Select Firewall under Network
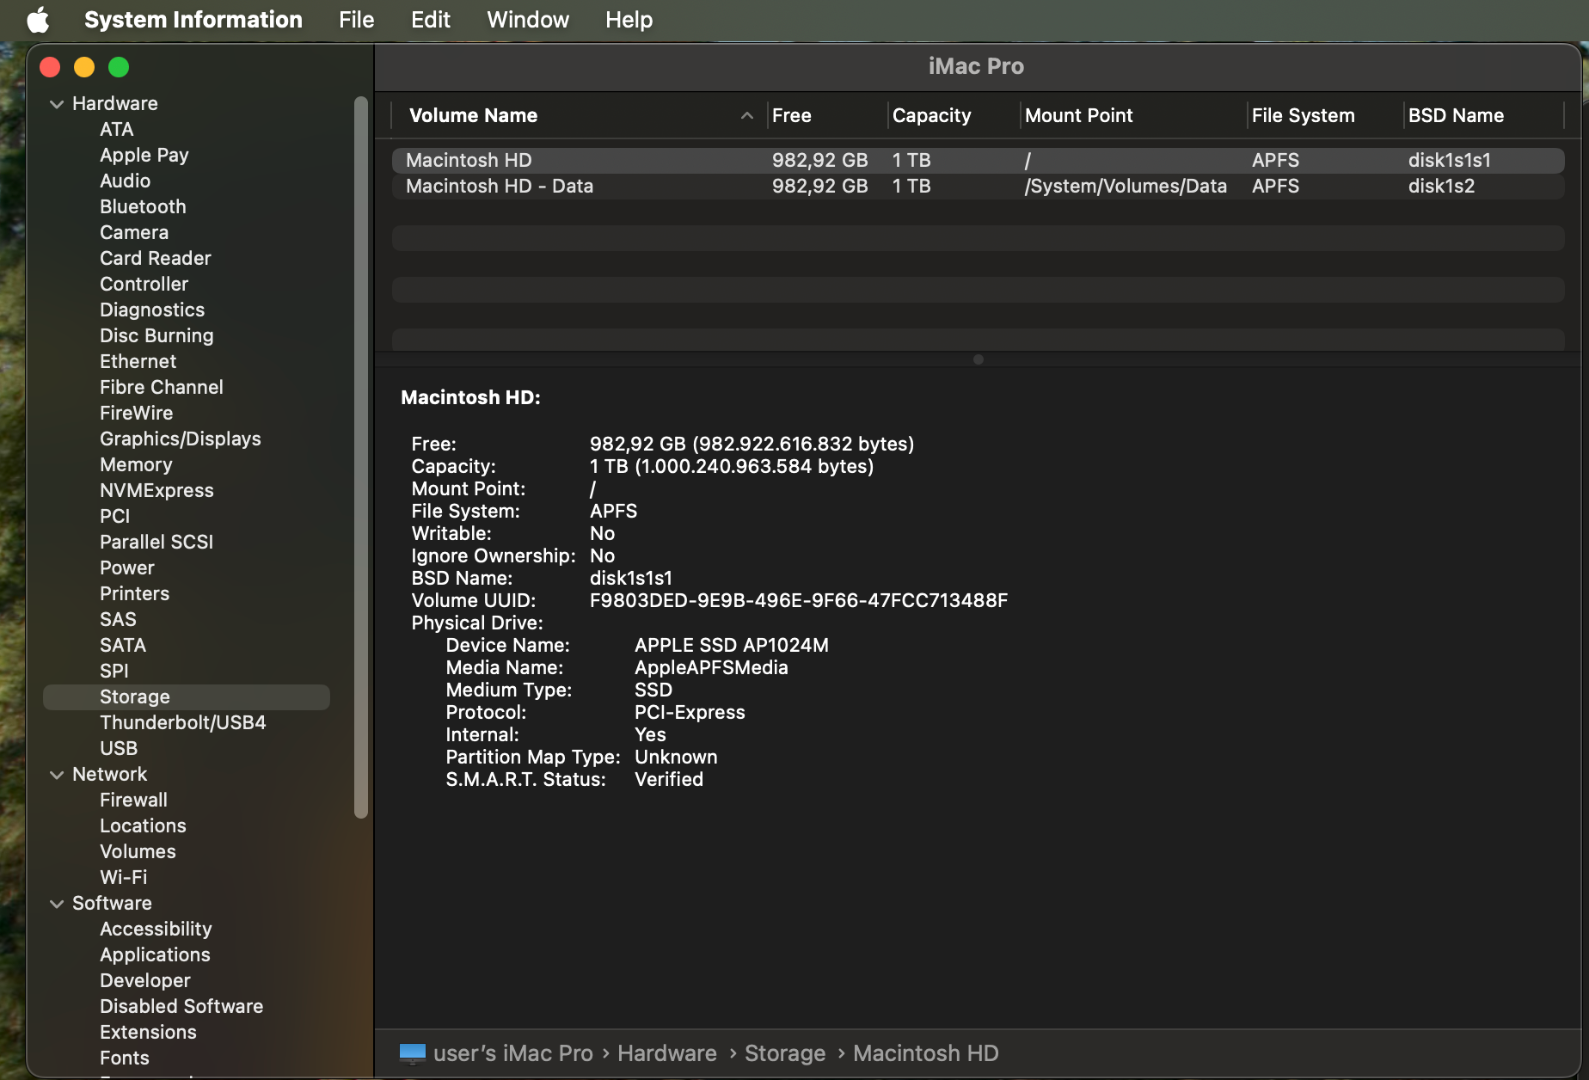Viewport: 1589px width, 1080px height. click(x=133, y=801)
